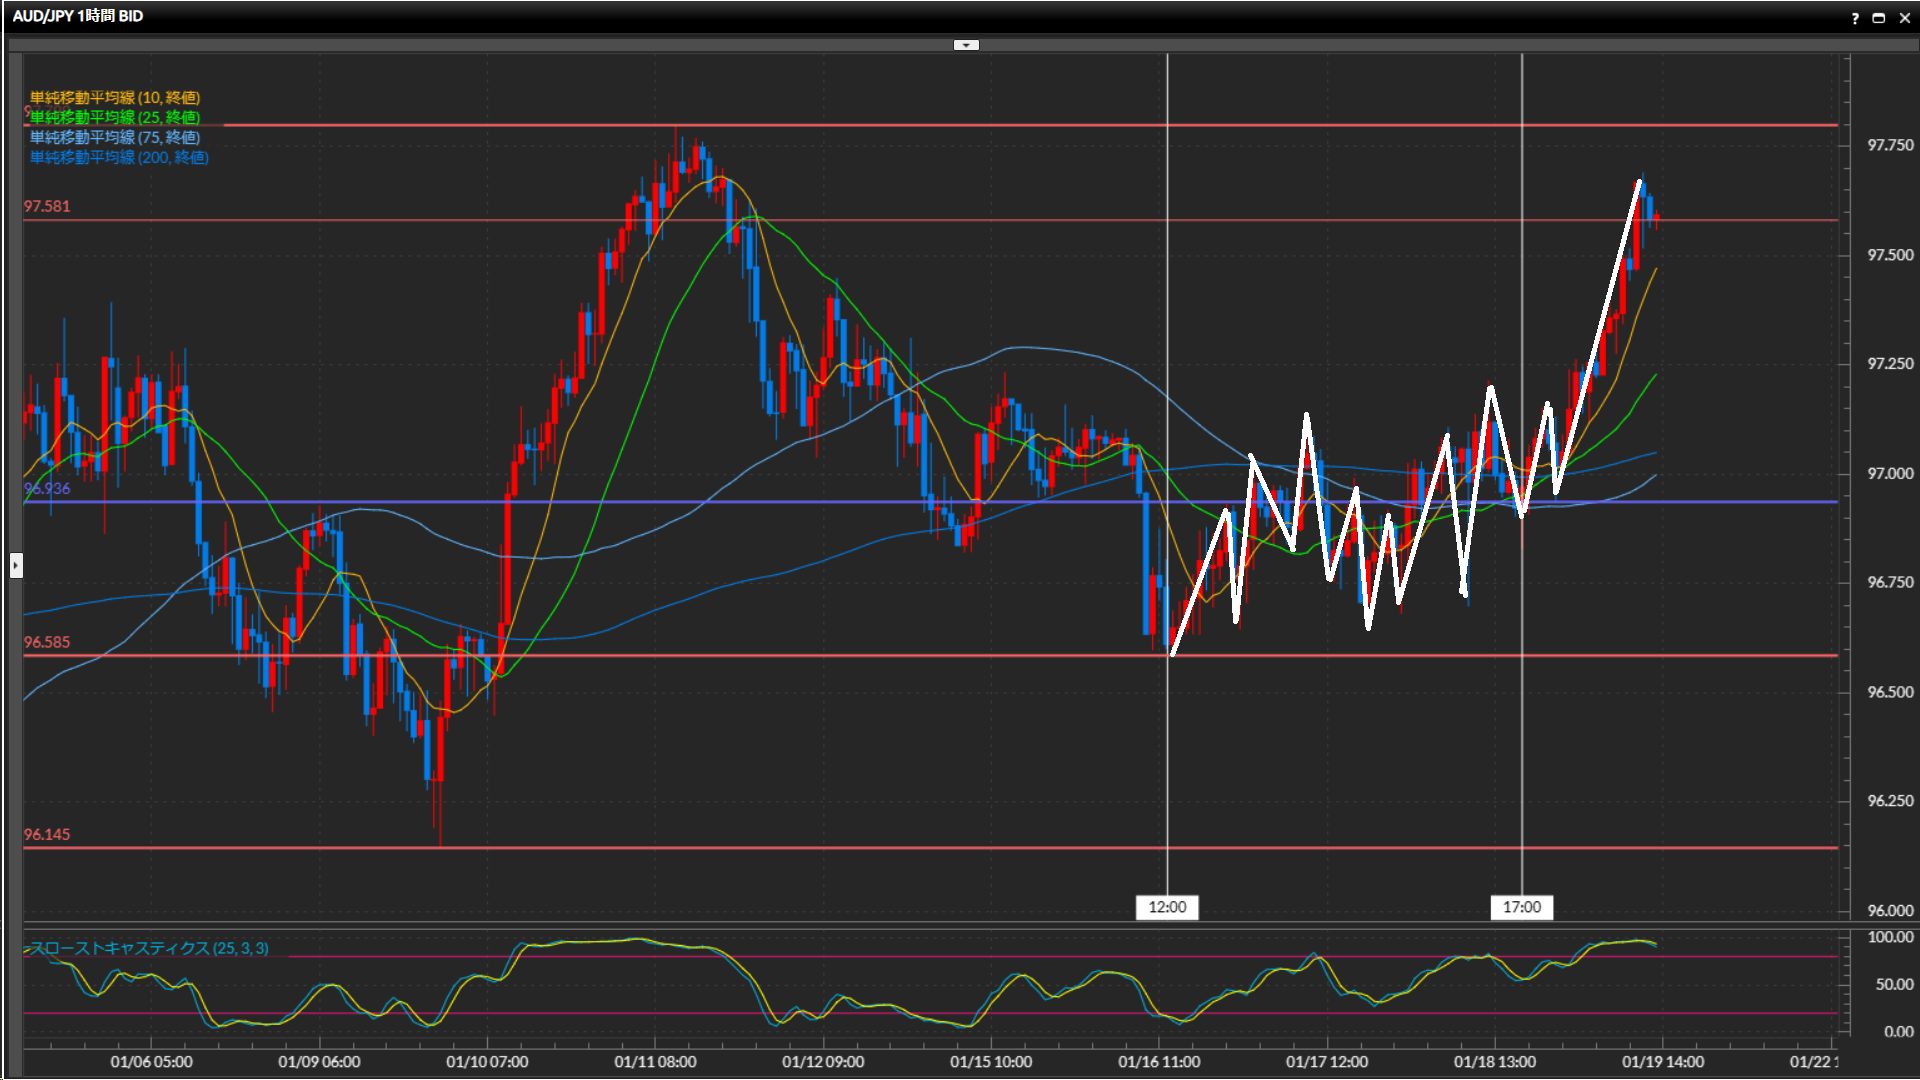The height and width of the screenshot is (1080, 1920).
Task: Click the AUD/JPY 1時間 BID title
Action: click(x=78, y=16)
